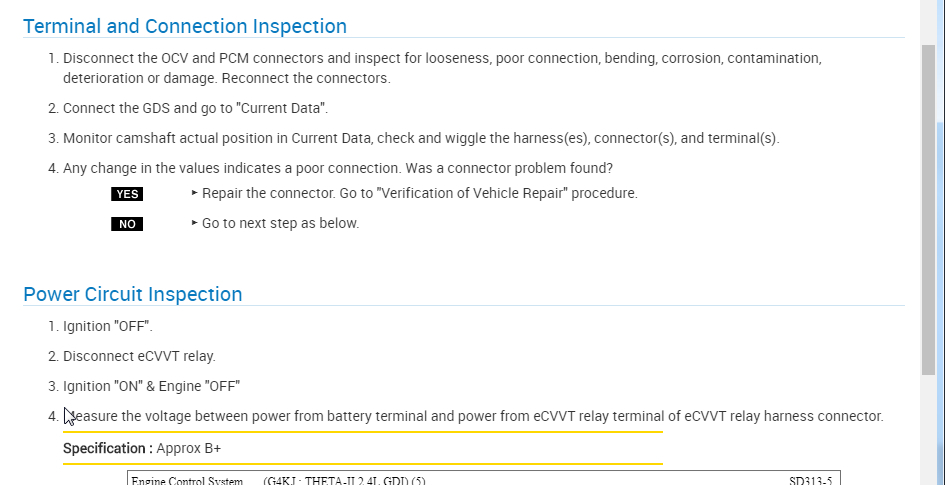Click the "Disconnect eCVVT relay" step
Viewport: 945px width, 485px height.
tap(139, 356)
